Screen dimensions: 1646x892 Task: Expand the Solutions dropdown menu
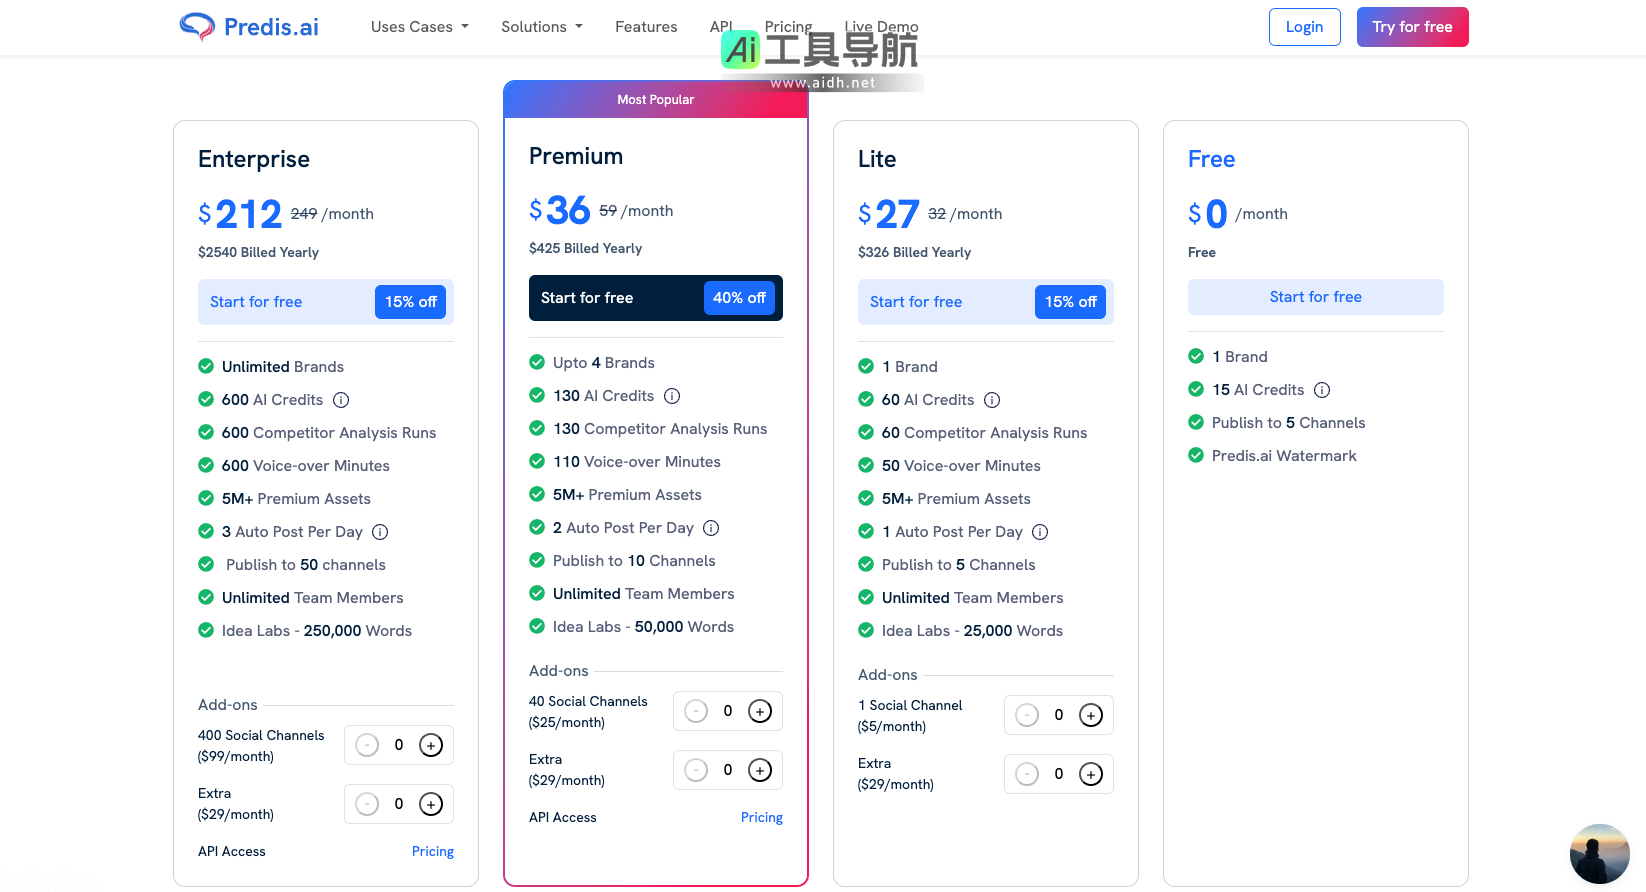(x=541, y=27)
